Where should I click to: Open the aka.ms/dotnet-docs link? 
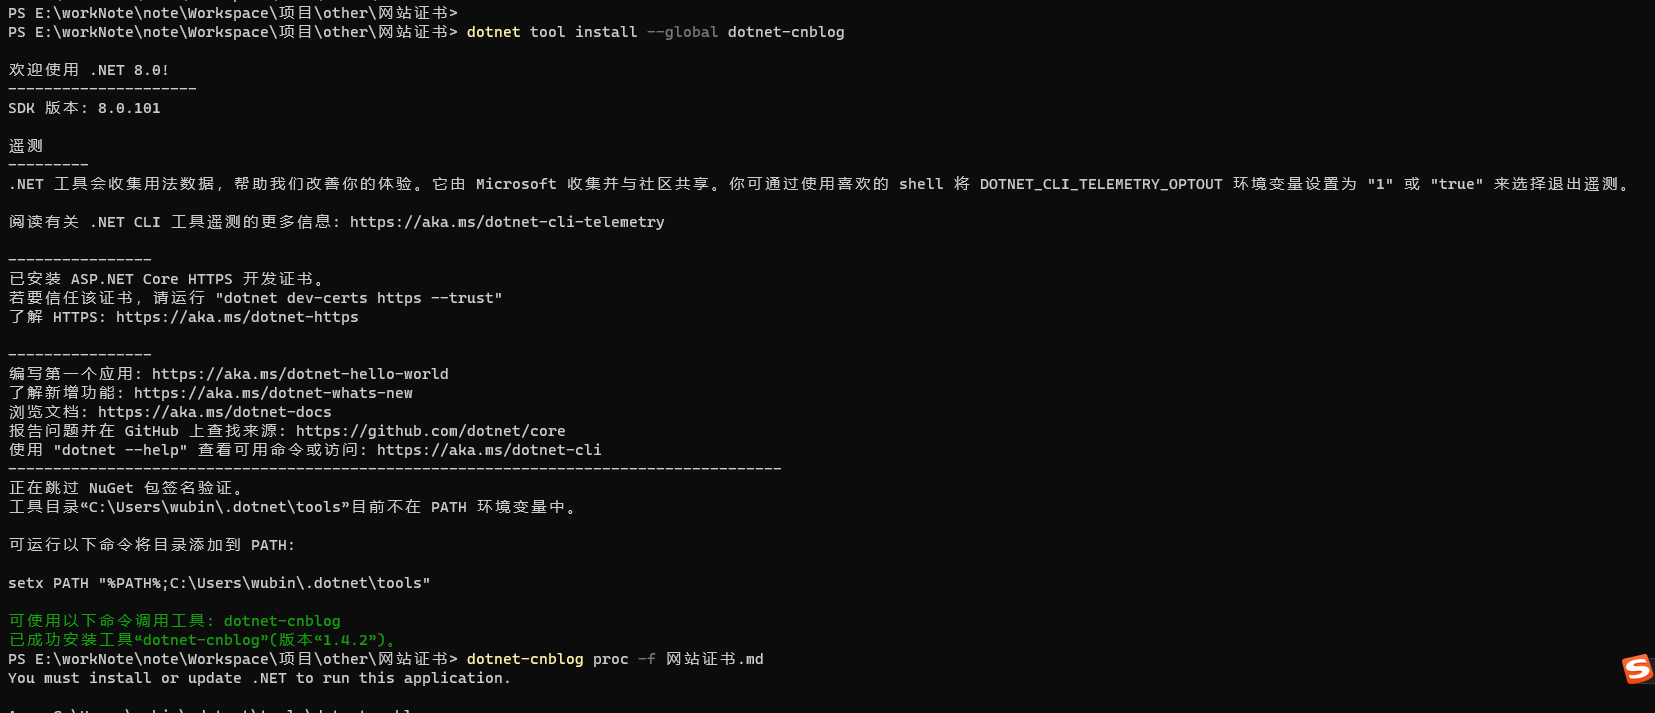click(x=215, y=412)
